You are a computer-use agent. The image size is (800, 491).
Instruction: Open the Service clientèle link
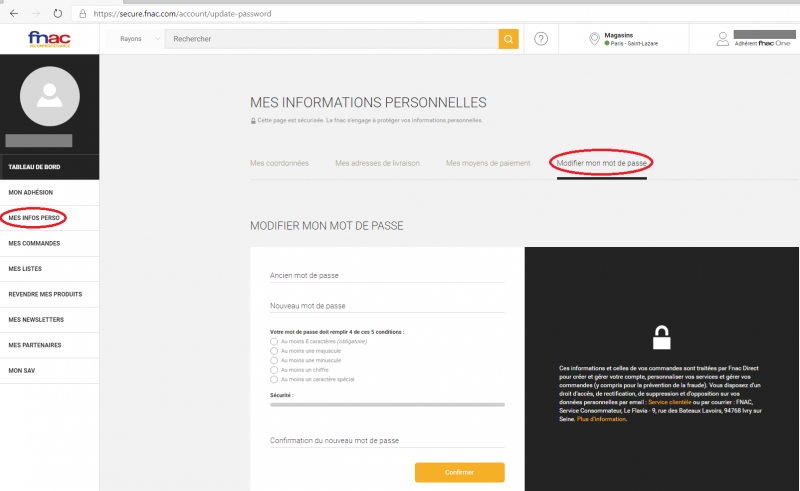(x=669, y=402)
